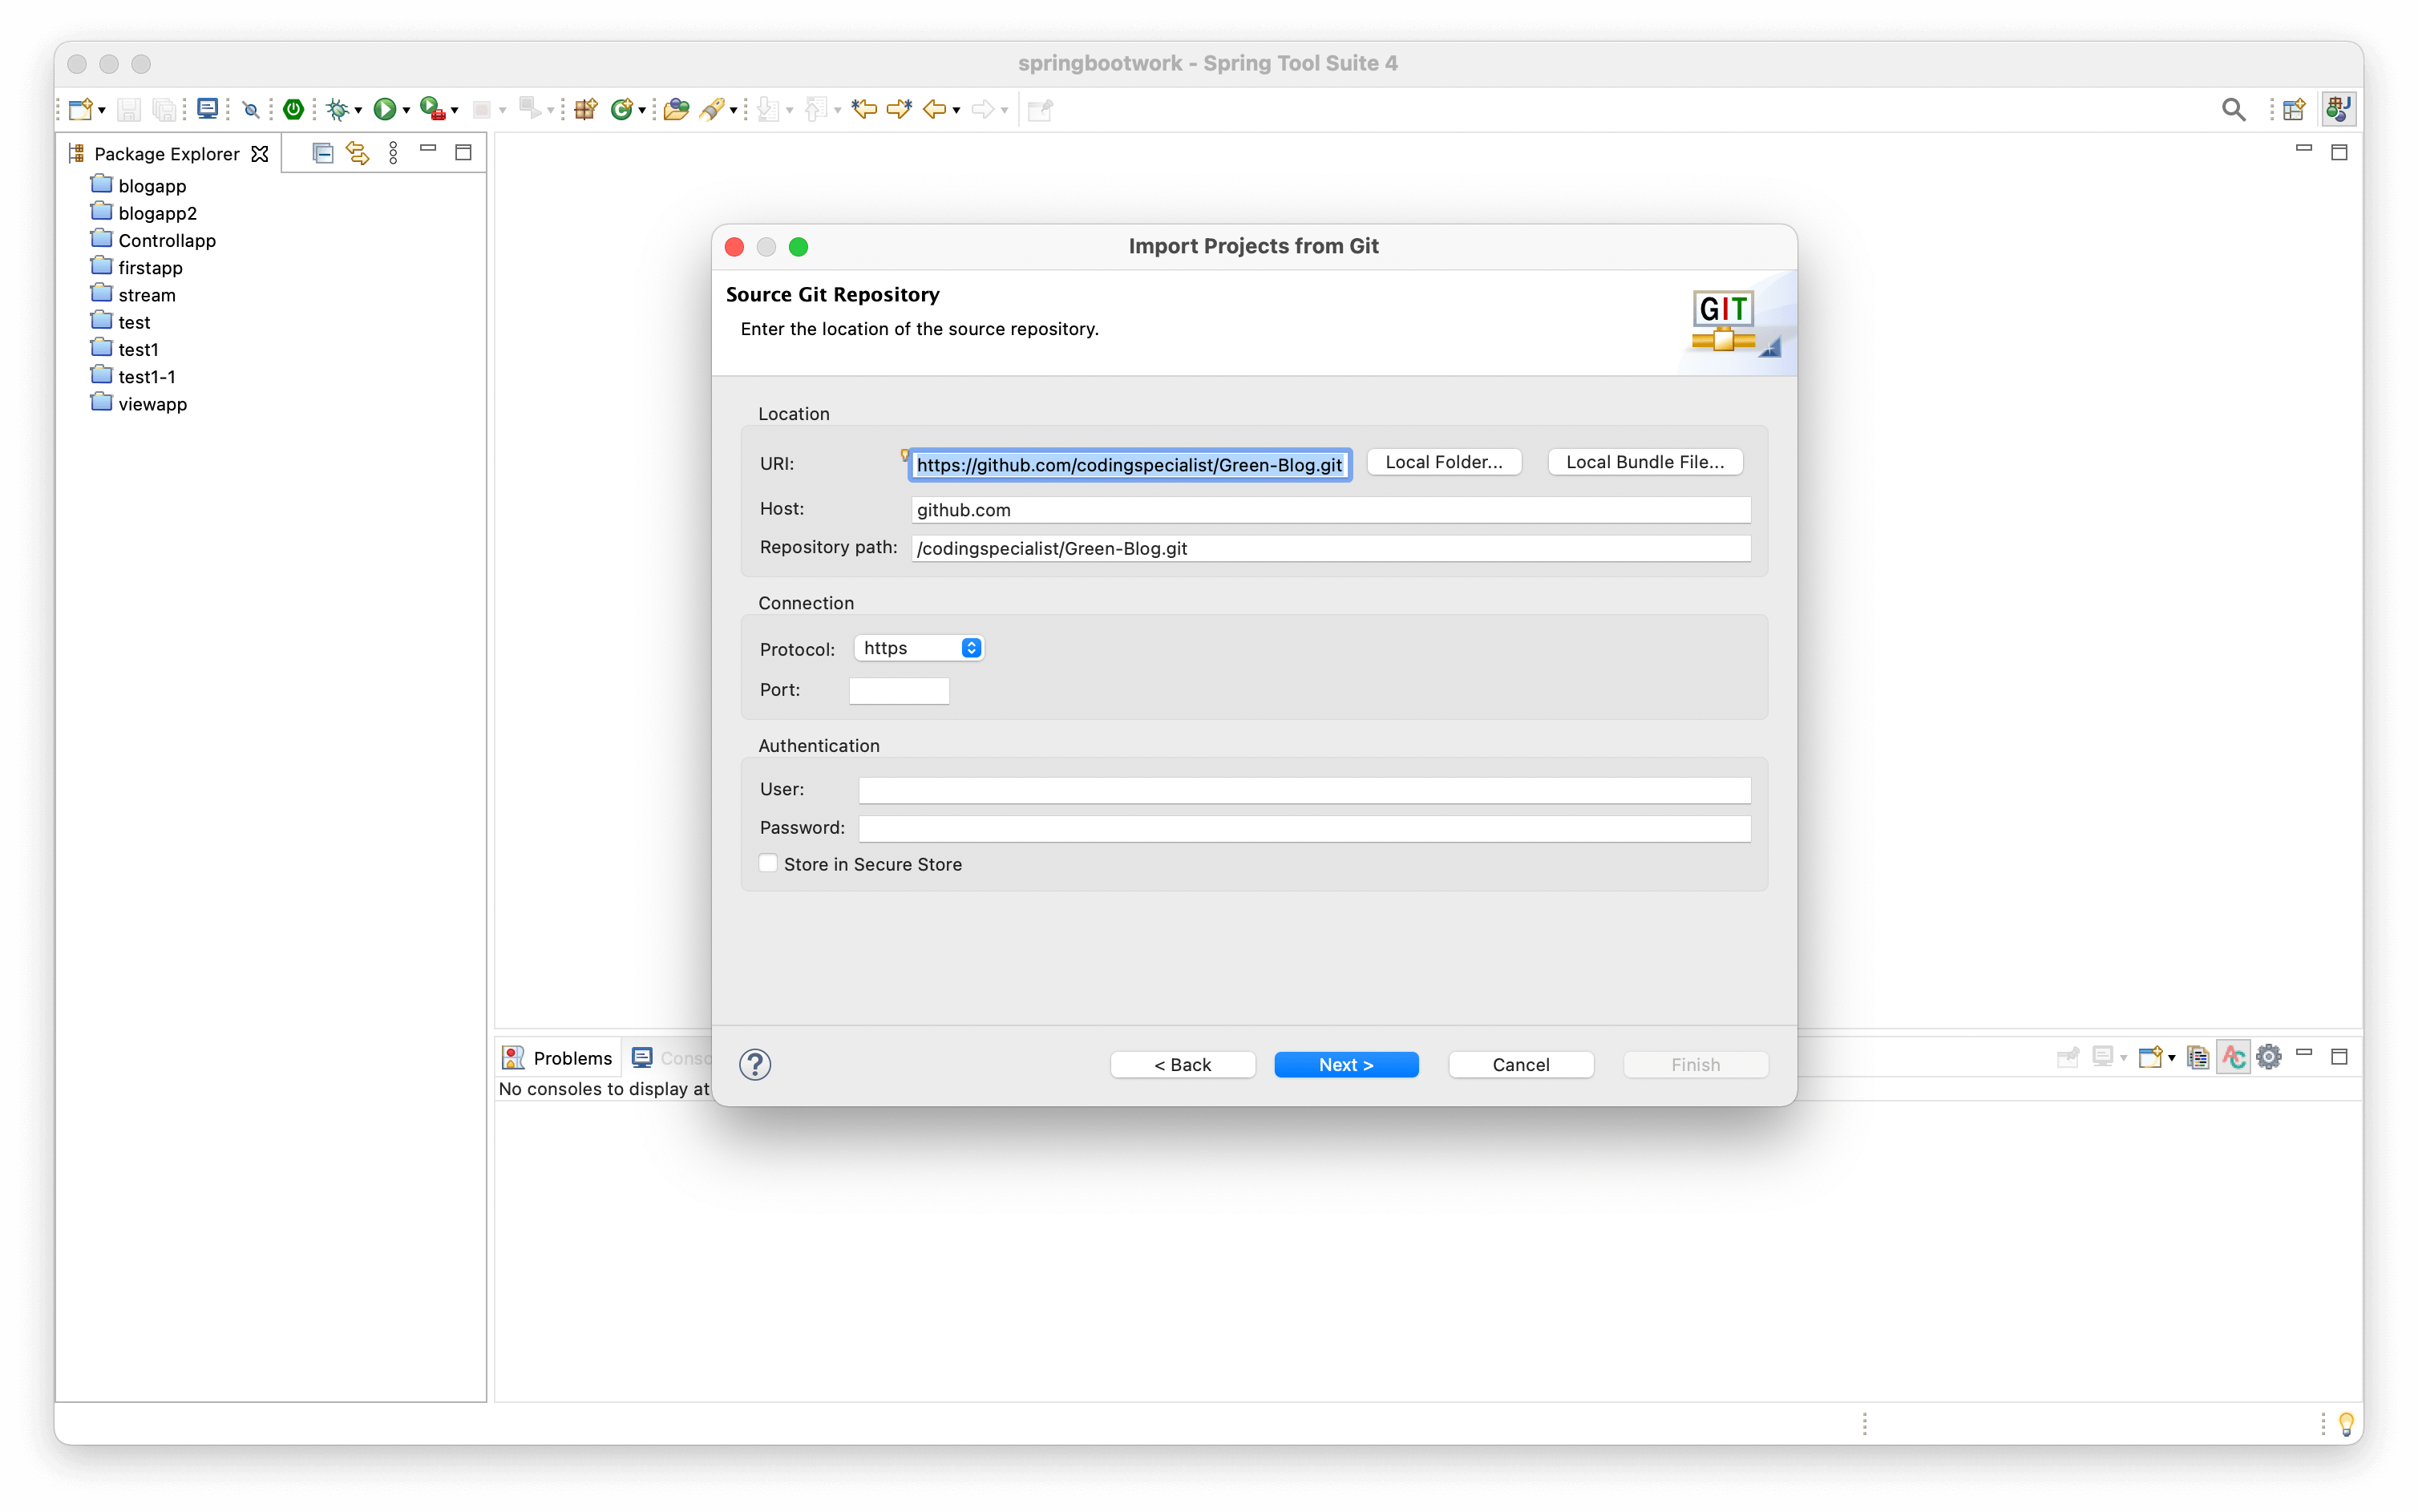Minimize the editor area

(x=2304, y=148)
